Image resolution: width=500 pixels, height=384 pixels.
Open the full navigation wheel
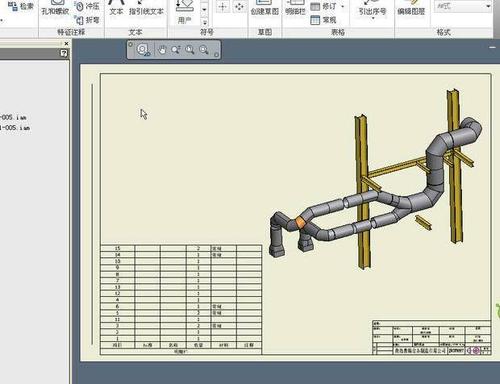pos(143,50)
